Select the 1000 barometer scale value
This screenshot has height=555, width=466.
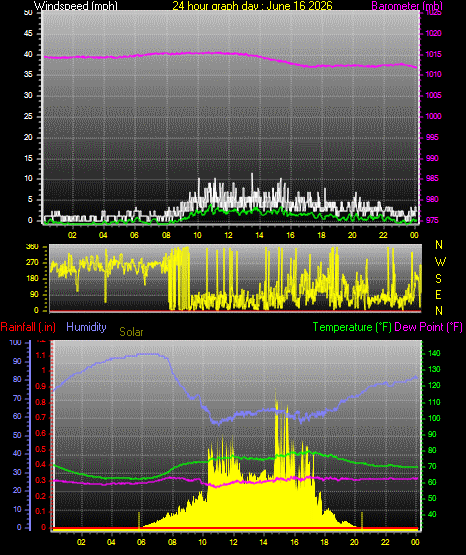(433, 116)
